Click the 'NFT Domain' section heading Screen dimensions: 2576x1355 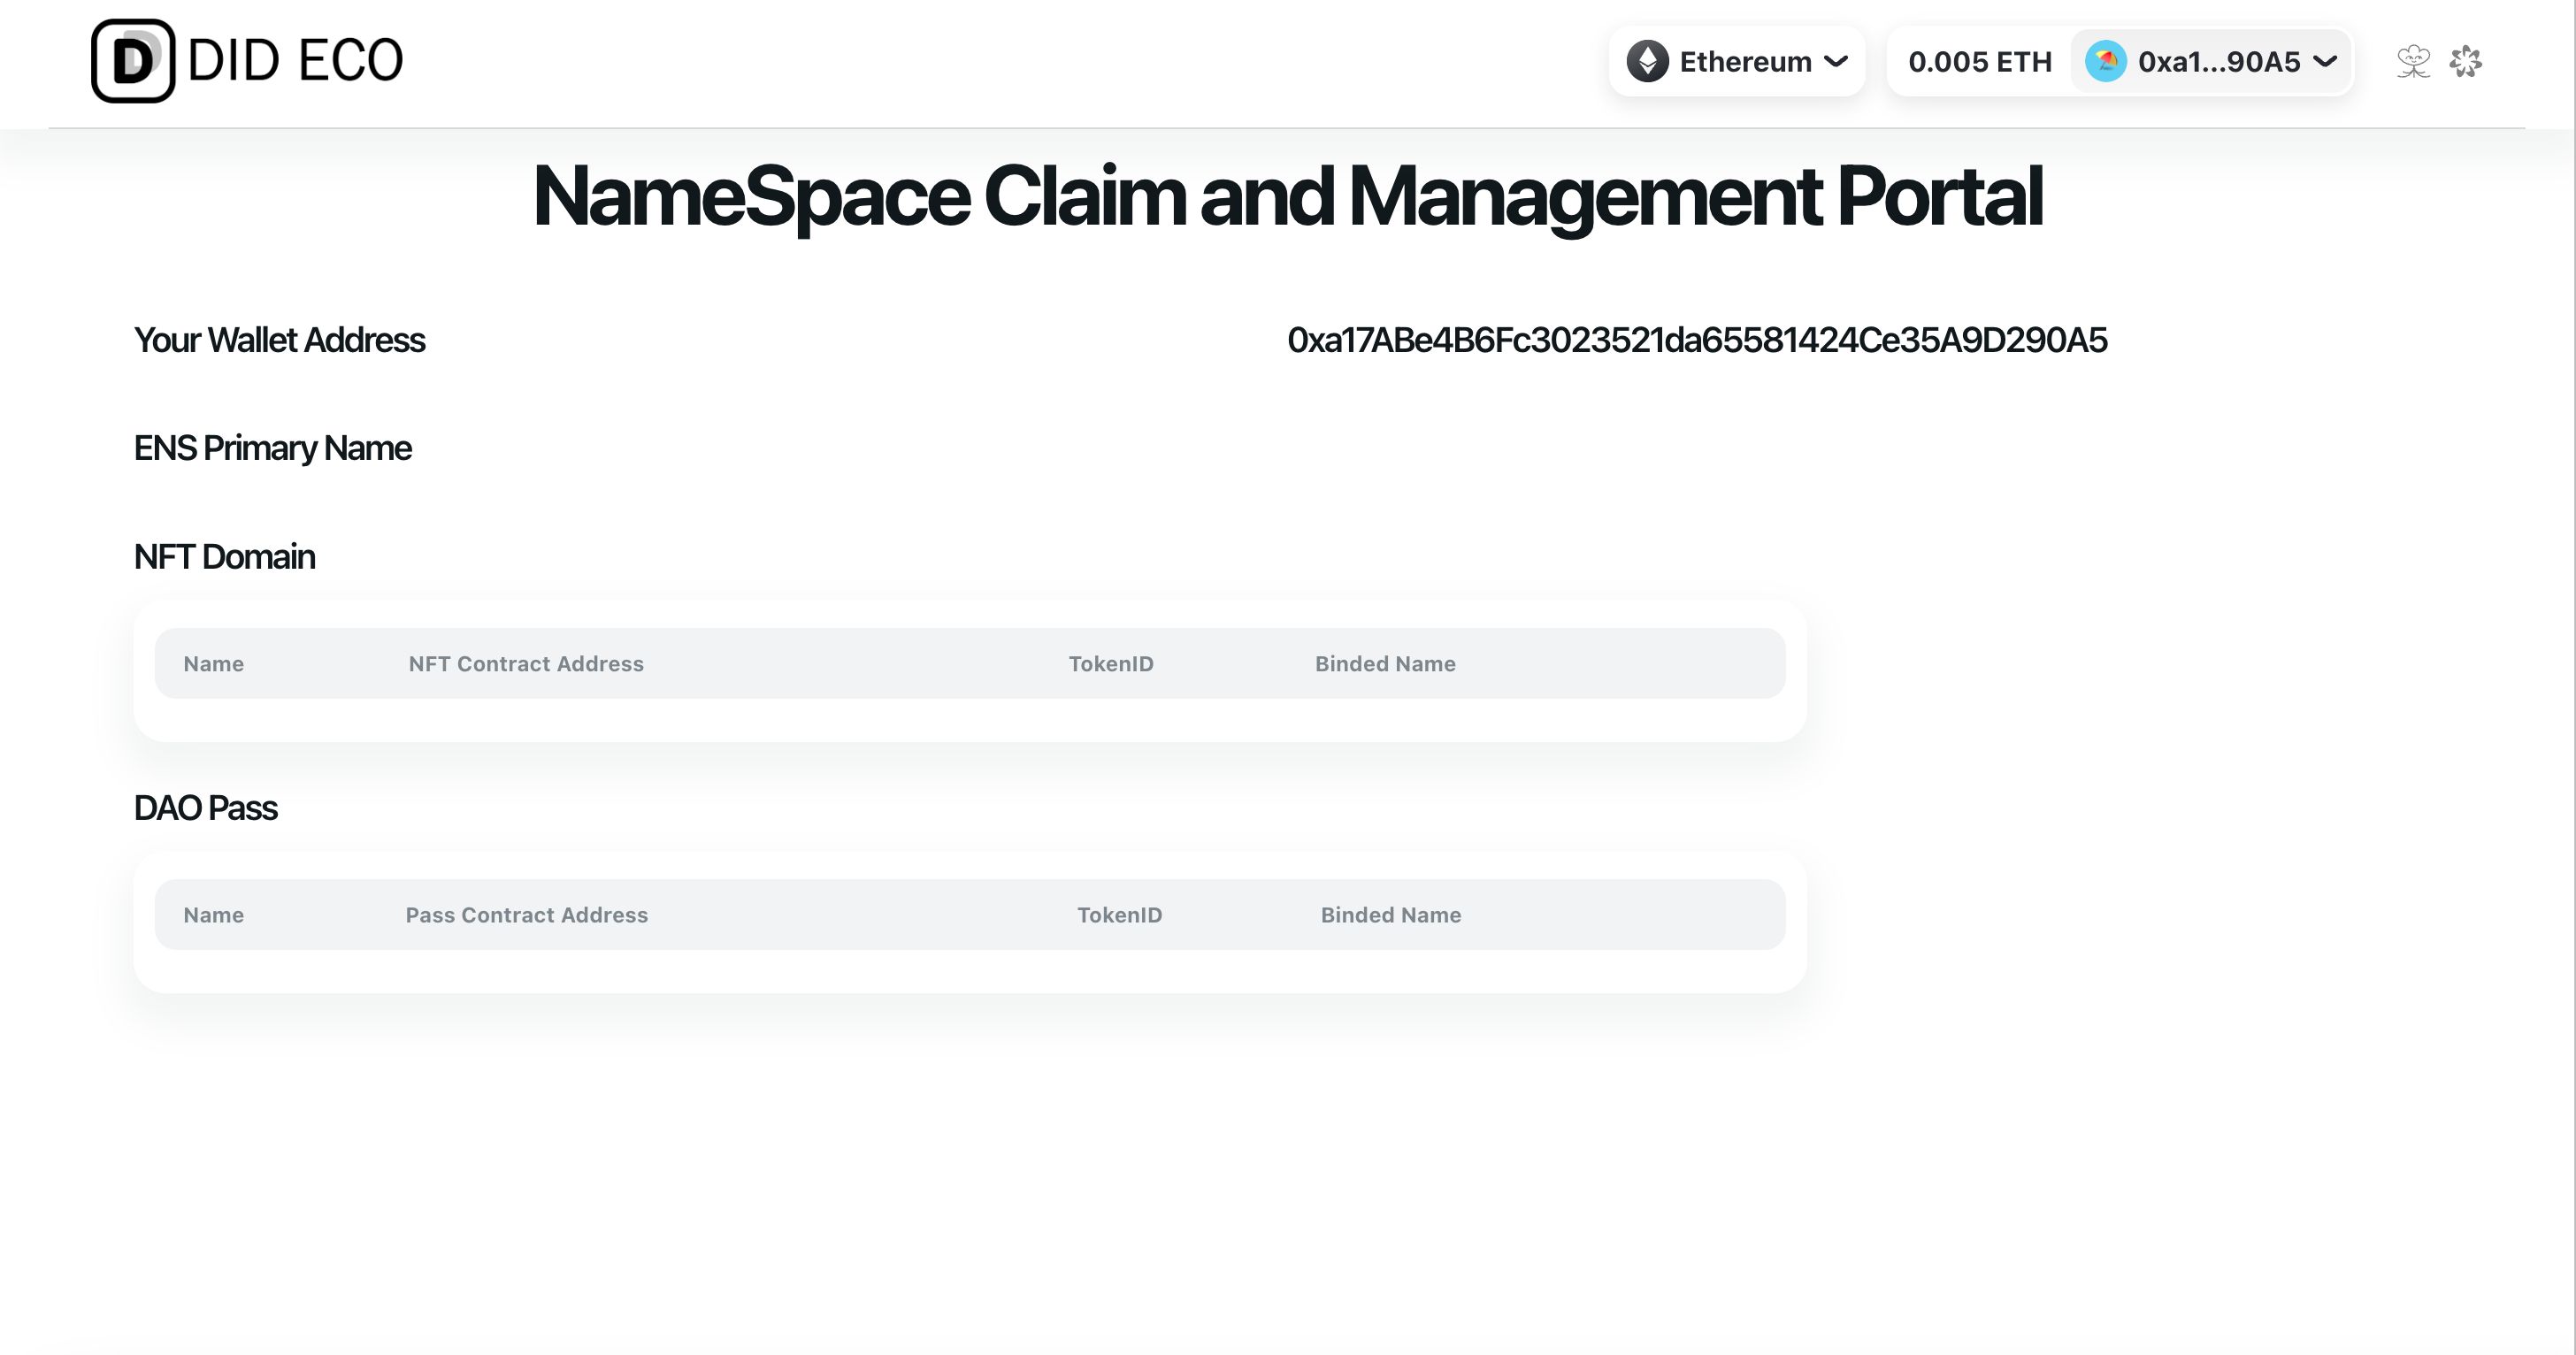[x=224, y=557]
